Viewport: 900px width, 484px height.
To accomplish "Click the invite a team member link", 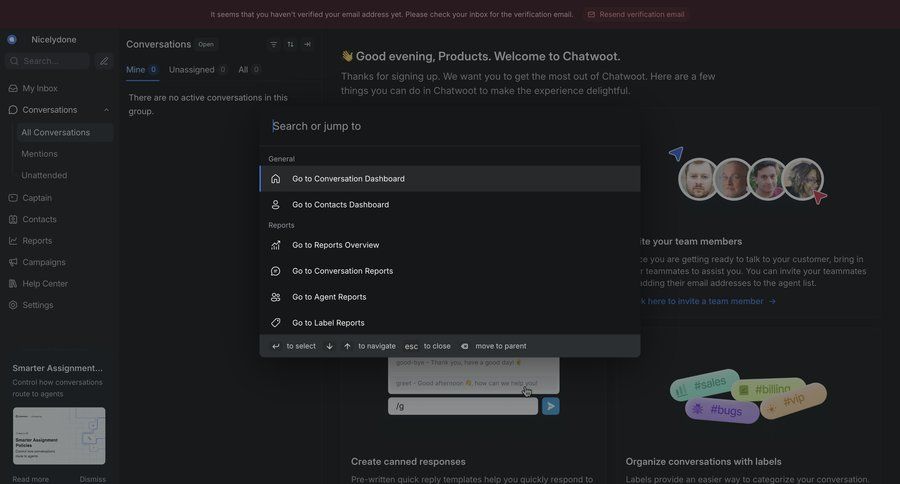I will [x=707, y=301].
